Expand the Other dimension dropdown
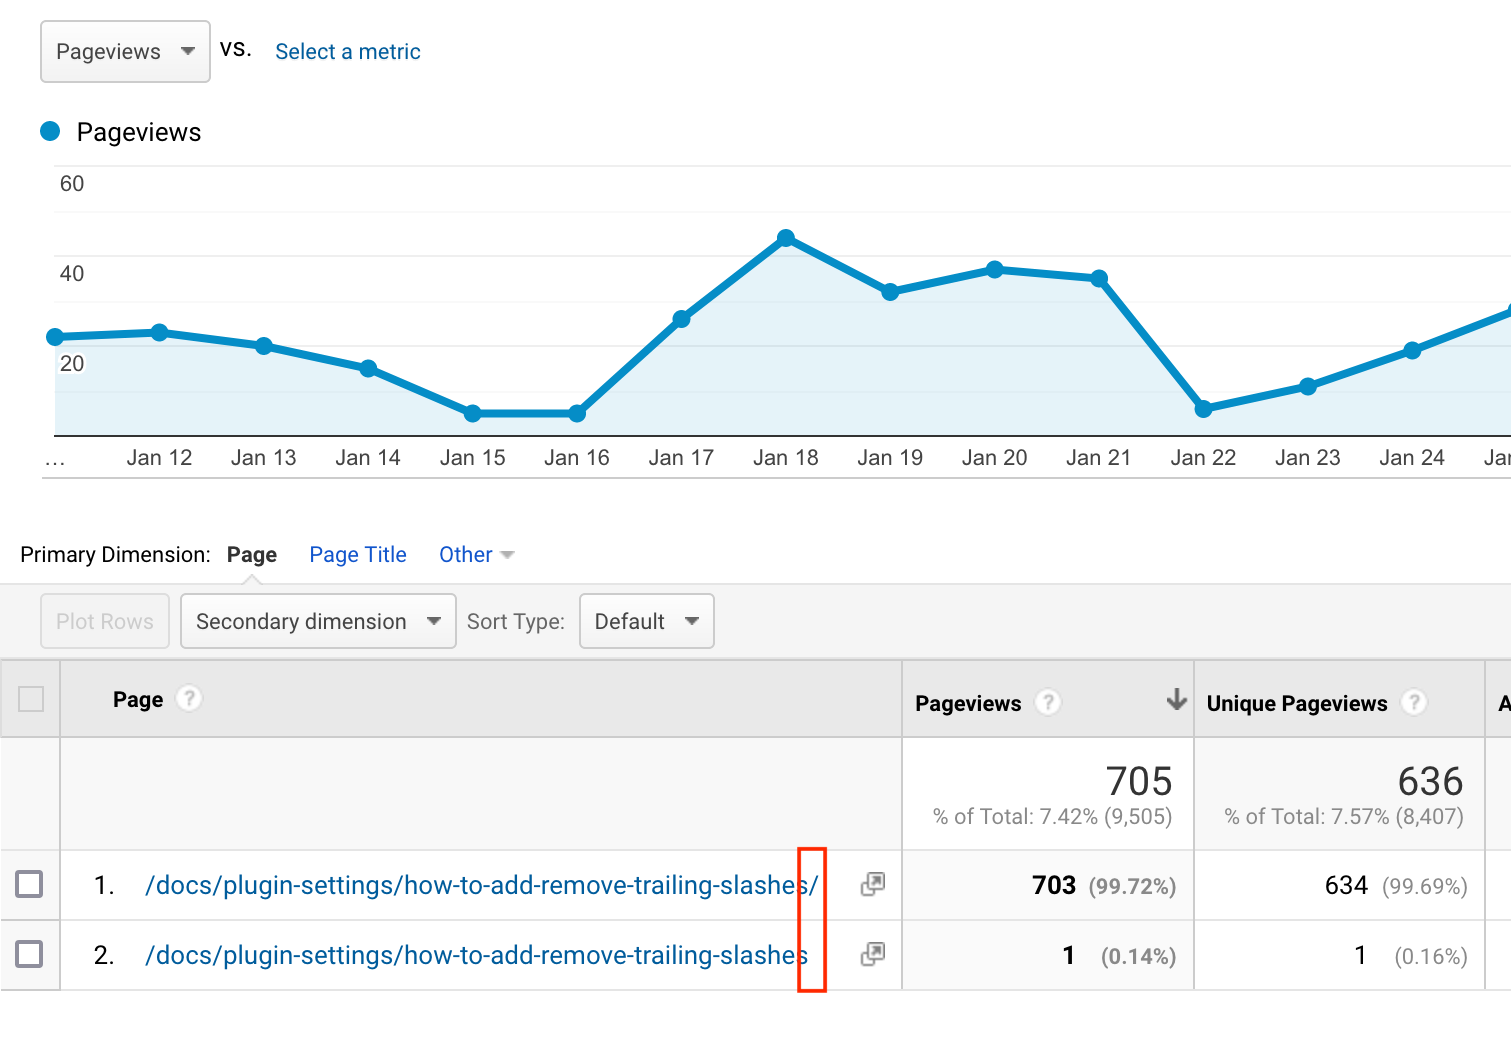This screenshot has width=1511, height=1056. [475, 554]
